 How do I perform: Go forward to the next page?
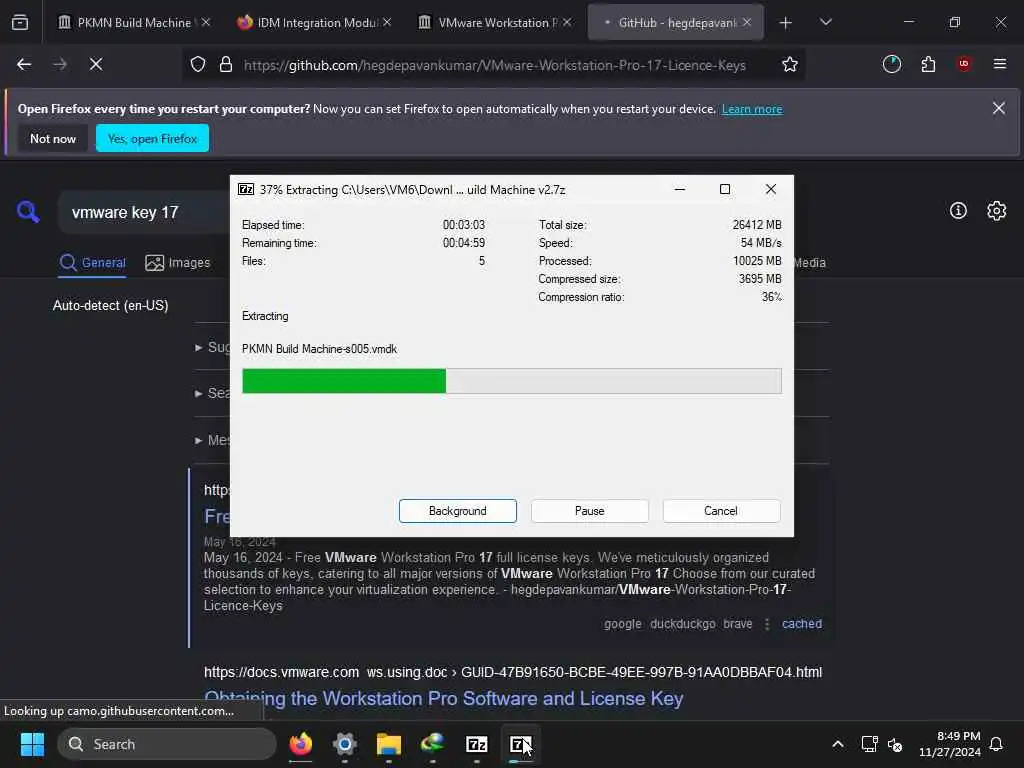click(x=60, y=64)
